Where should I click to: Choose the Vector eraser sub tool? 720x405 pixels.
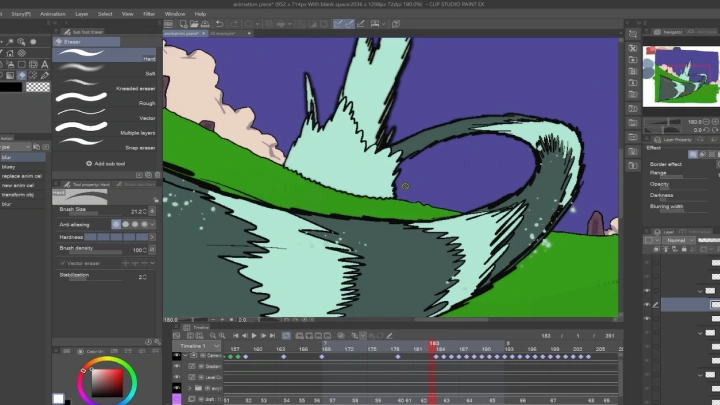(x=105, y=114)
